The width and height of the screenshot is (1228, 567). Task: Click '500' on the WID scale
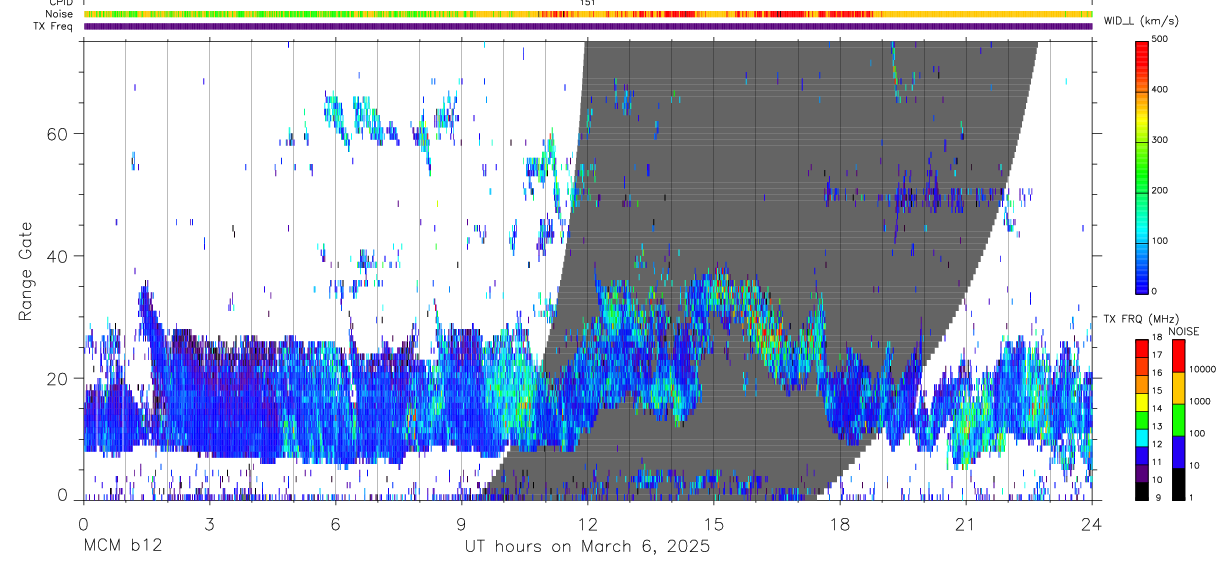point(1160,39)
